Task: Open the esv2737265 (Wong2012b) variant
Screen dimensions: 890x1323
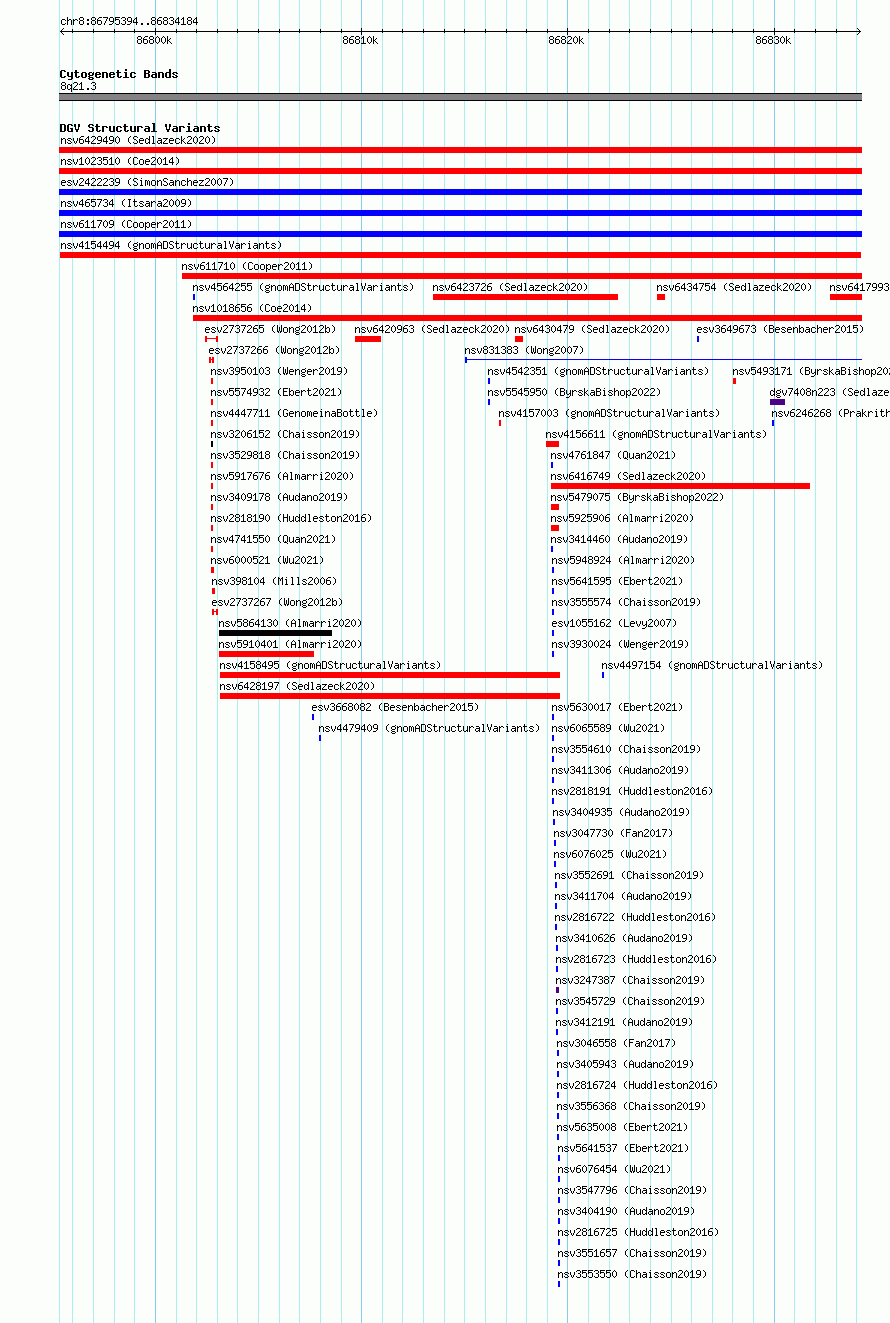Action: click(x=270, y=330)
